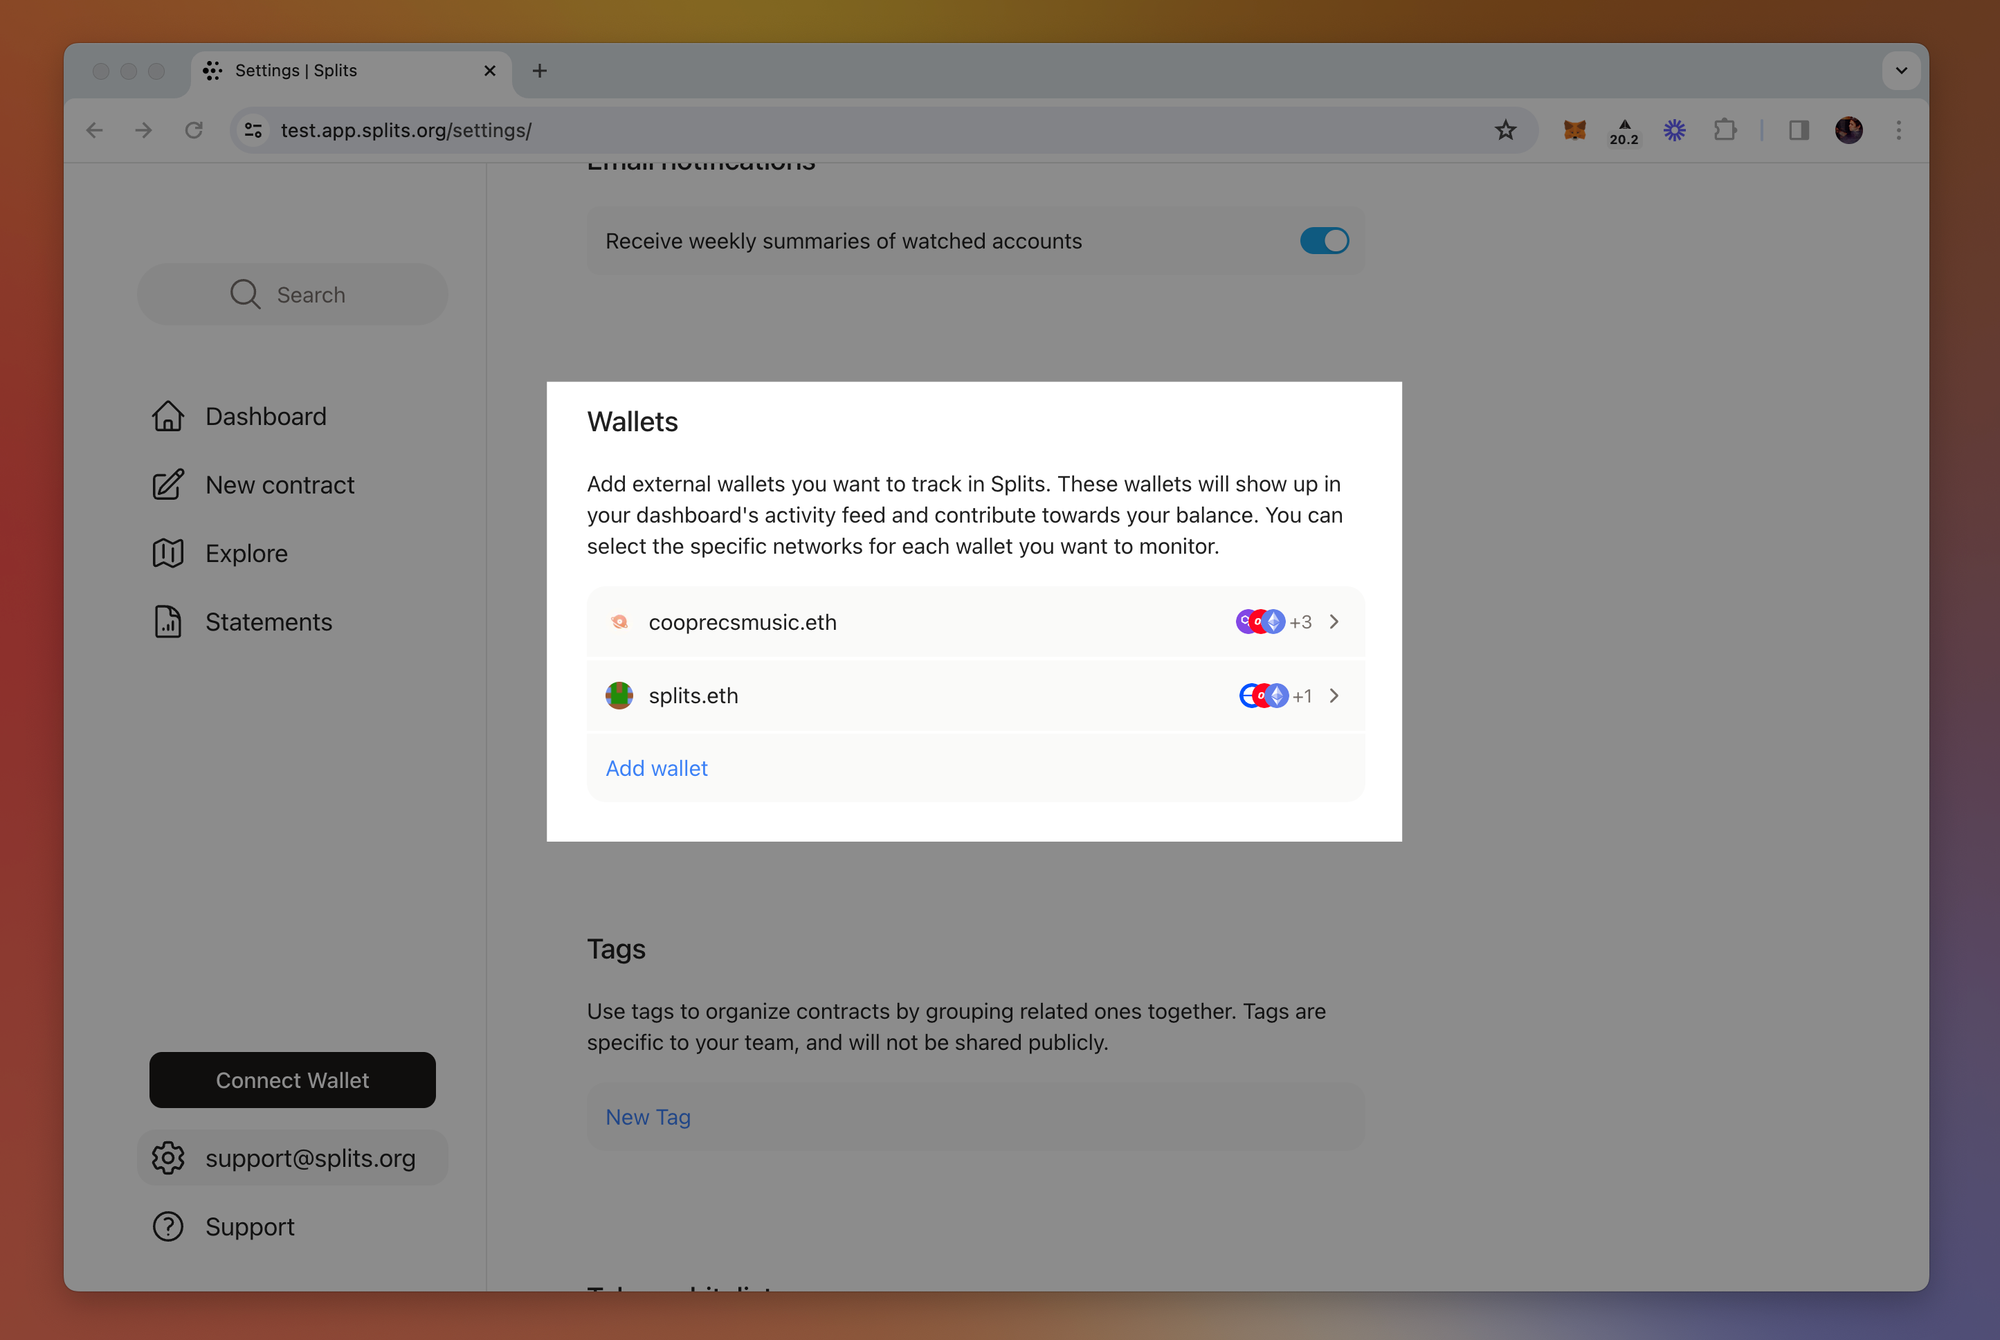Click the New contract pencil icon
The height and width of the screenshot is (1340, 2000).
point(168,485)
